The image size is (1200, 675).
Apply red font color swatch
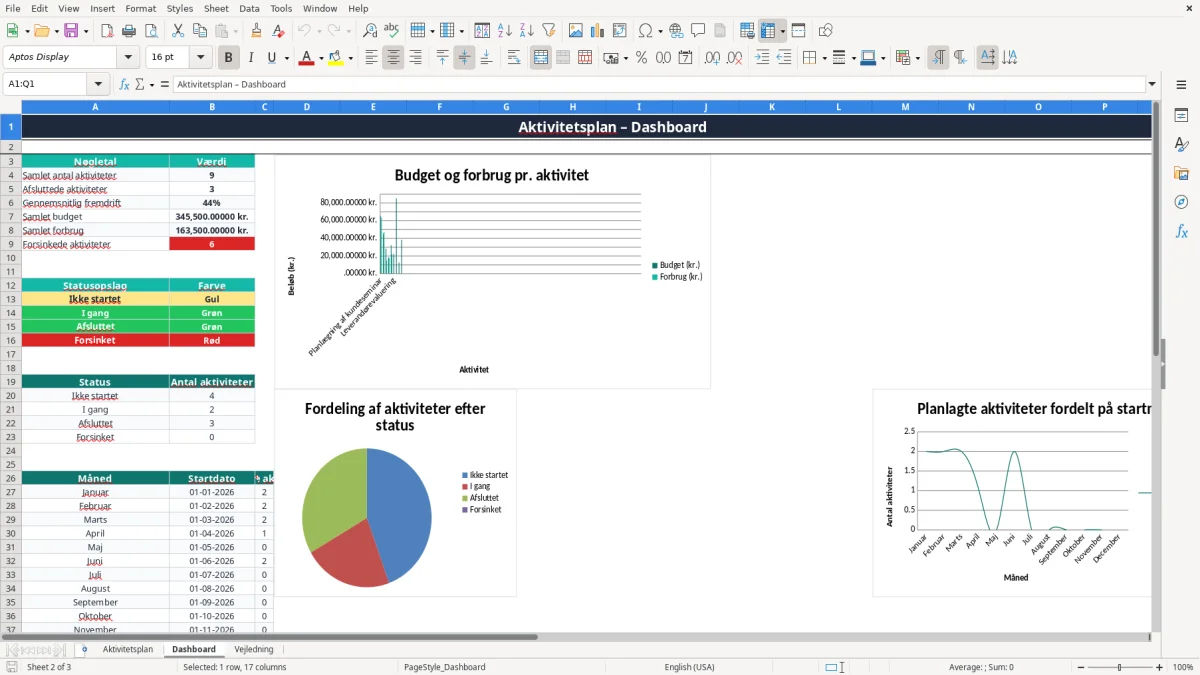pyautogui.click(x=305, y=58)
